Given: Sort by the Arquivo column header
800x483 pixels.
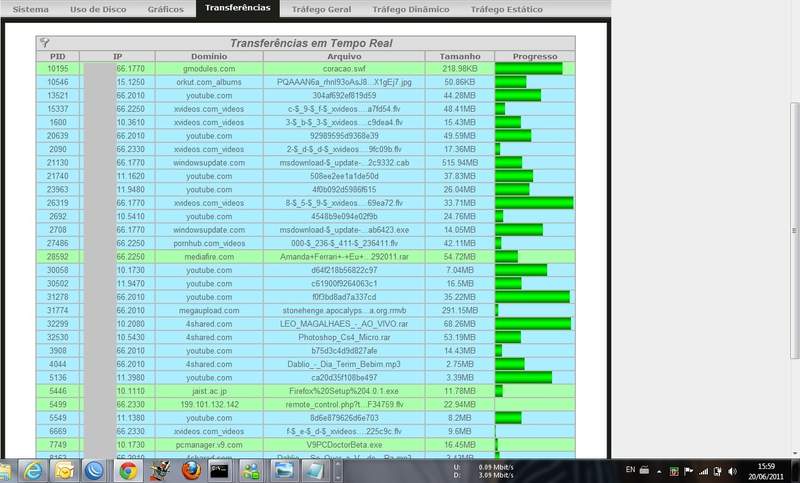Looking at the screenshot, I should pyautogui.click(x=344, y=56).
